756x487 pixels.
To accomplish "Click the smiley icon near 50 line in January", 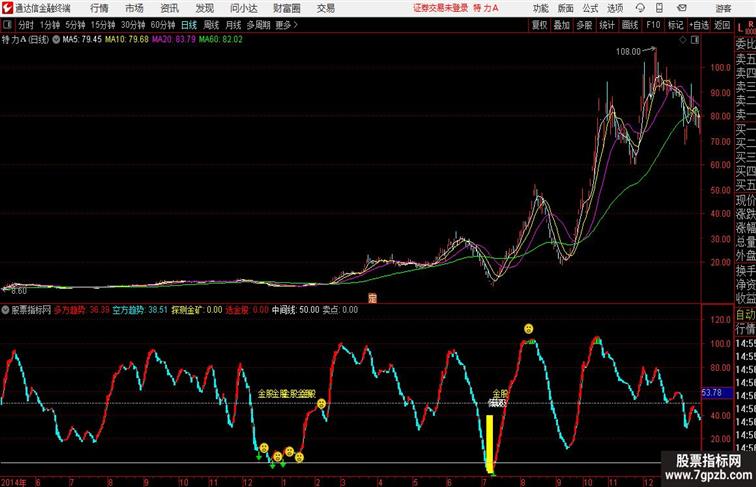I will pyautogui.click(x=321, y=404).
